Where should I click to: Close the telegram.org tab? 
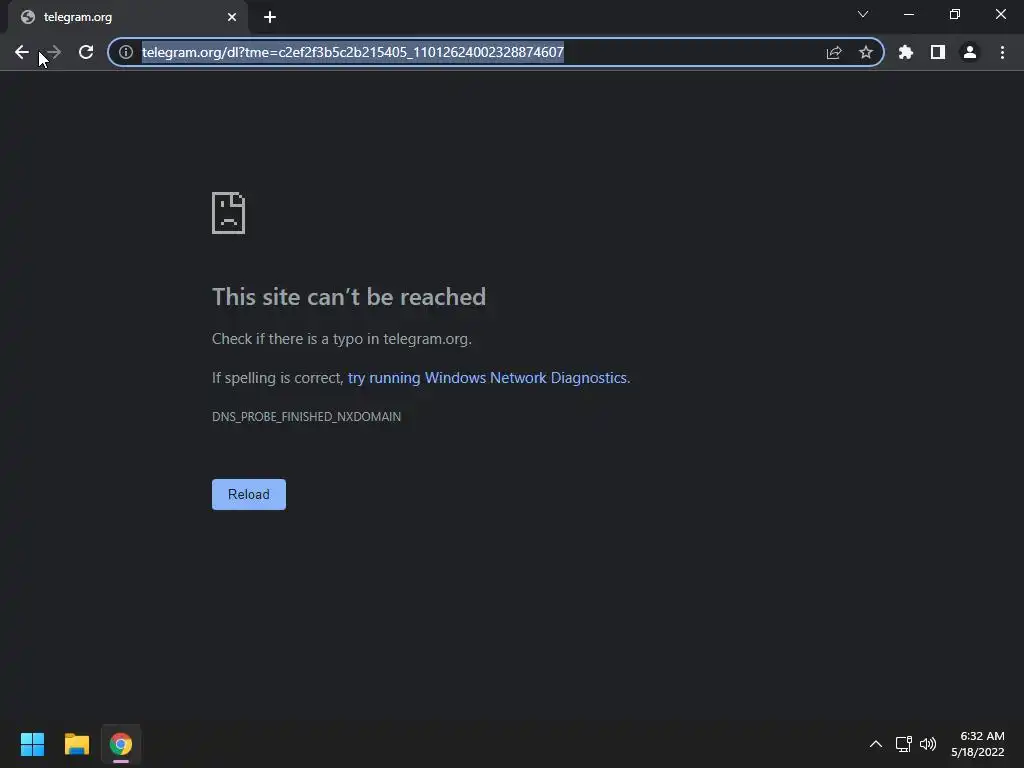pyautogui.click(x=232, y=17)
